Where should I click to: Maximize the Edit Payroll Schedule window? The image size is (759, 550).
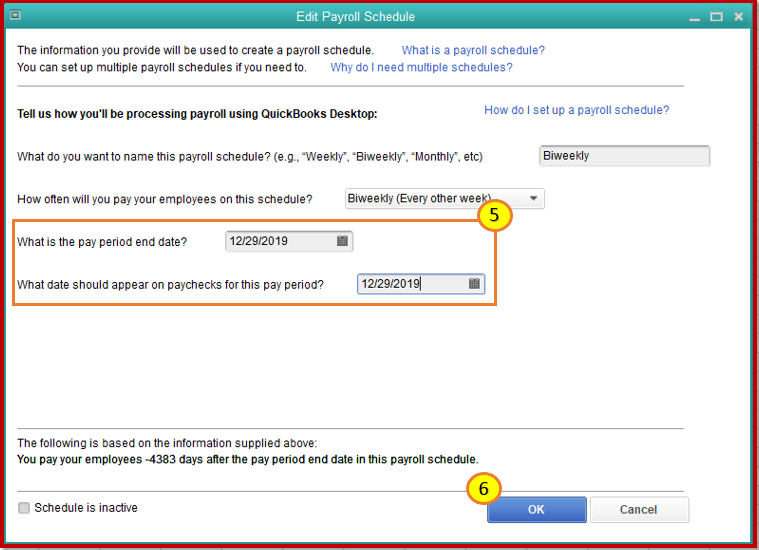click(x=716, y=17)
